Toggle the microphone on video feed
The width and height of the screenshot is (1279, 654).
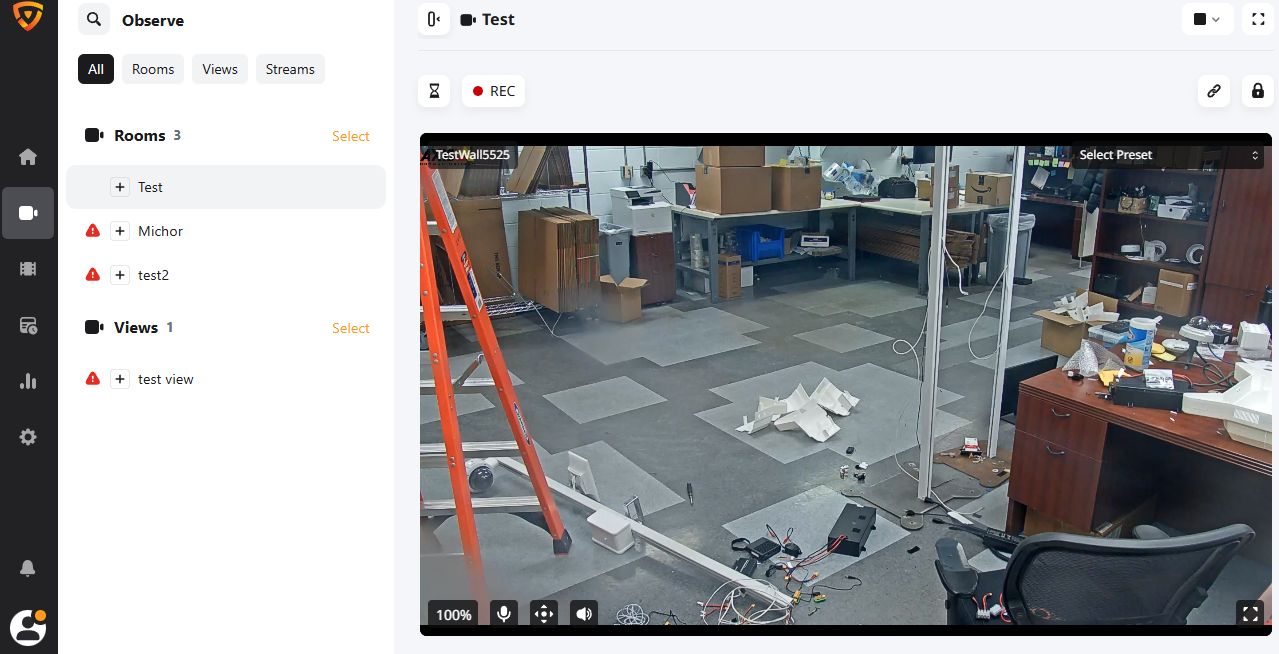[504, 614]
